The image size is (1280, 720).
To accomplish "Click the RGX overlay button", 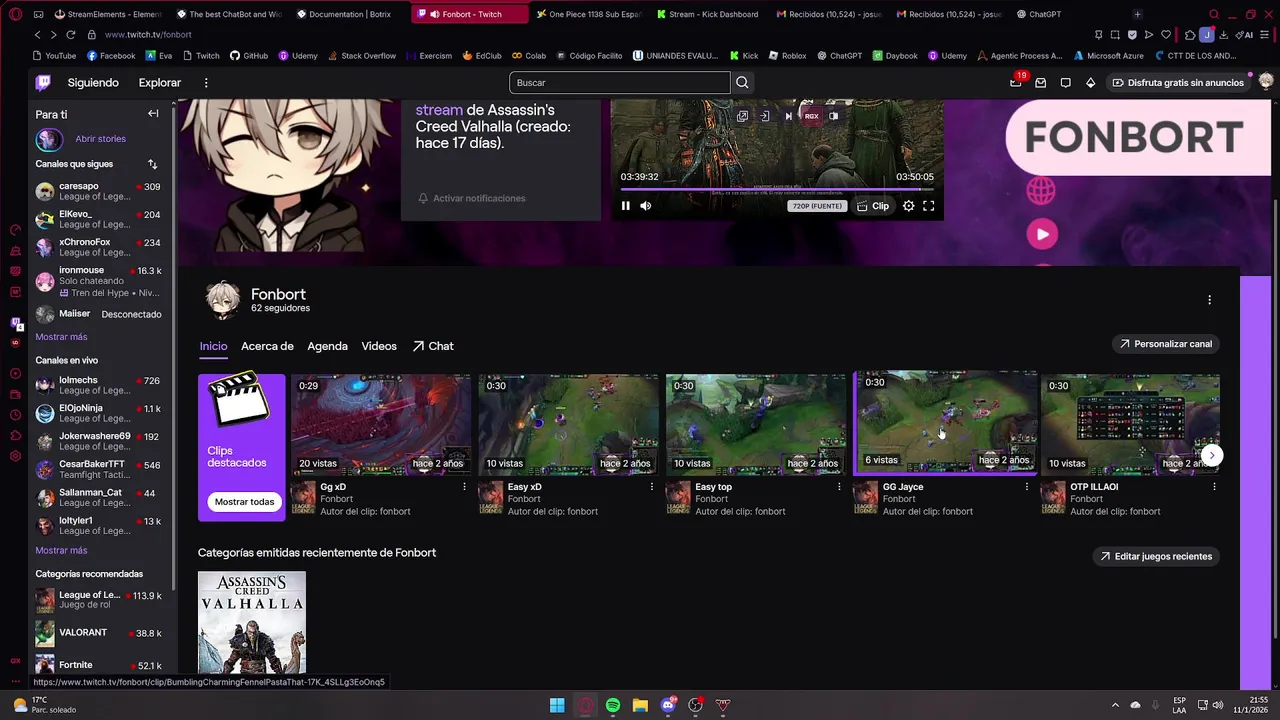I will coord(811,116).
